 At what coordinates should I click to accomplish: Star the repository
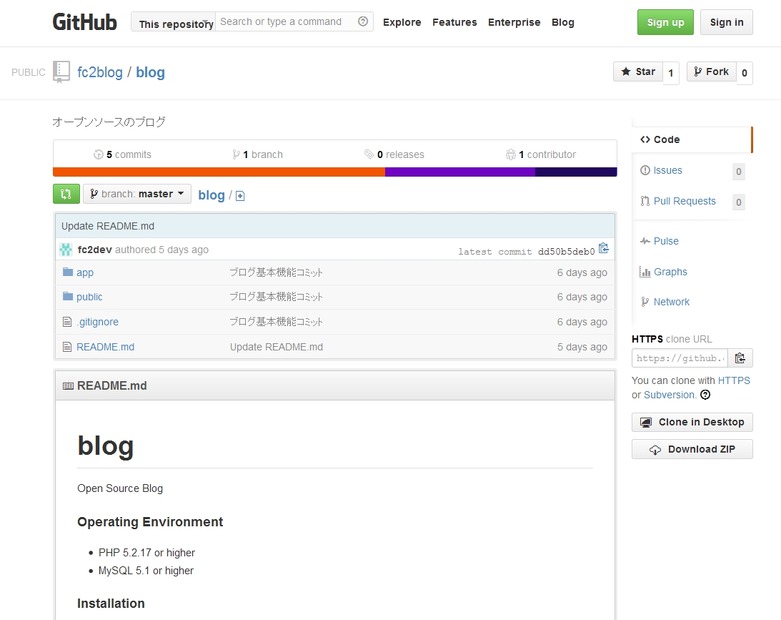(x=638, y=72)
